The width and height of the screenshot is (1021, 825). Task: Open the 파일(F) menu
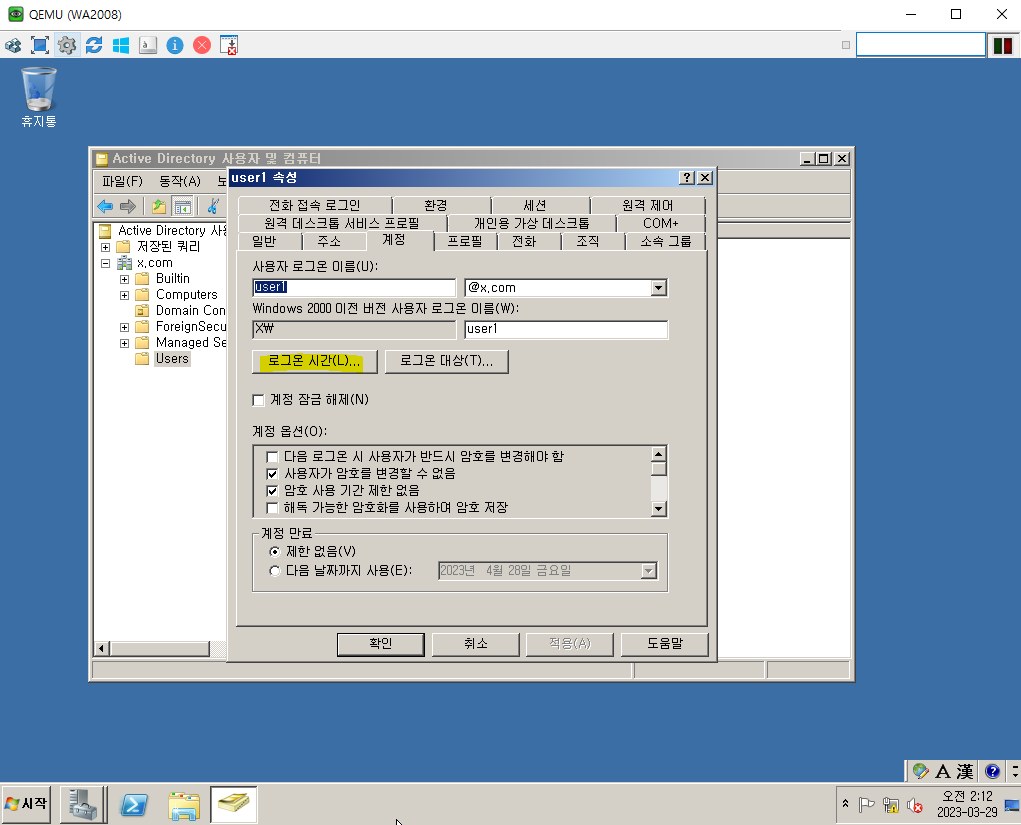click(122, 181)
